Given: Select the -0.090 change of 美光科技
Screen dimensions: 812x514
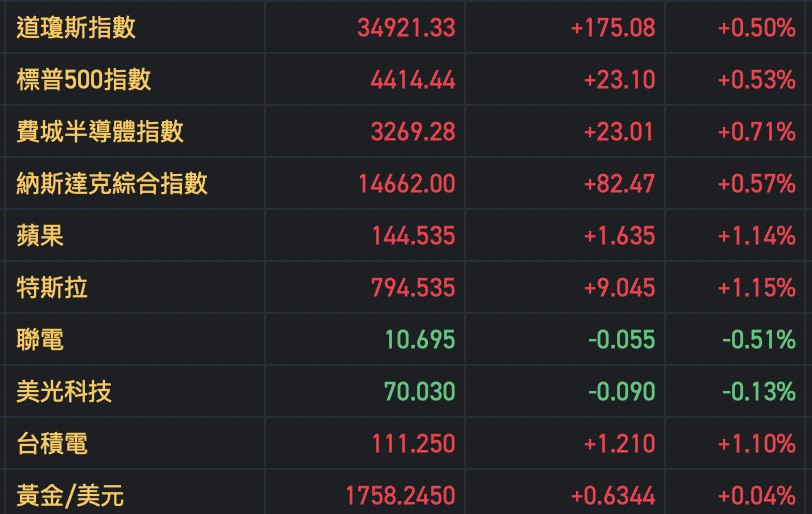Looking at the screenshot, I should [622, 392].
